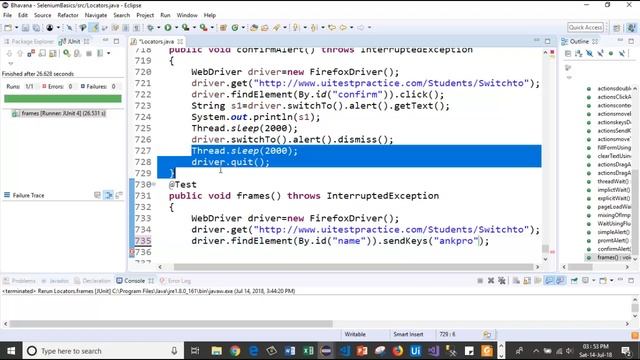
Task: Click Type here to search box
Action: coord(102,351)
